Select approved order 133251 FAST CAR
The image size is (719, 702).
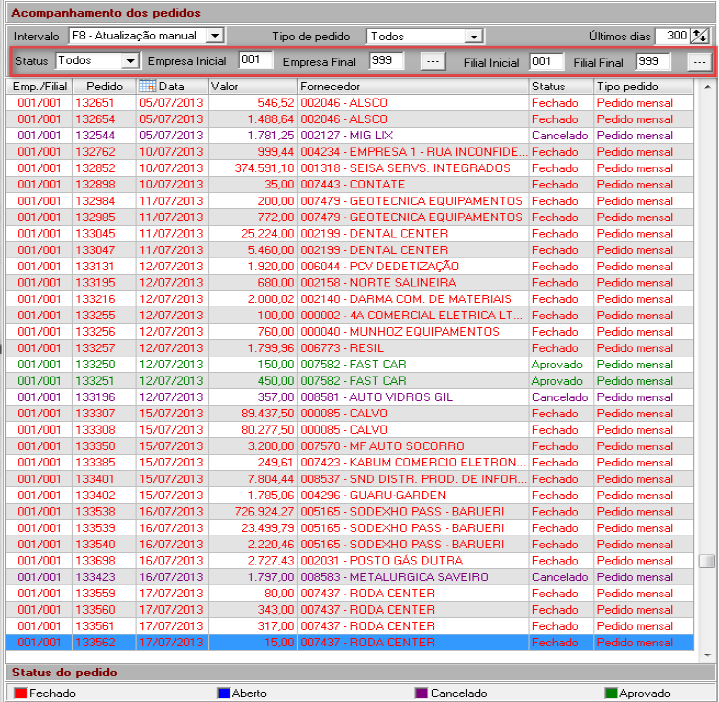(x=349, y=381)
